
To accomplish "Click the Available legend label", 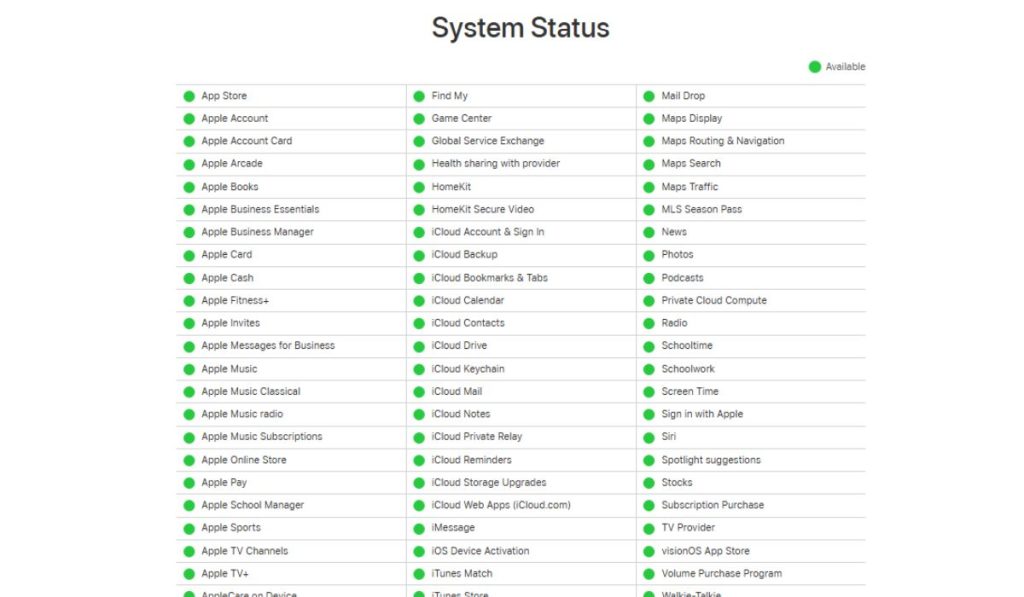I will coord(845,67).
